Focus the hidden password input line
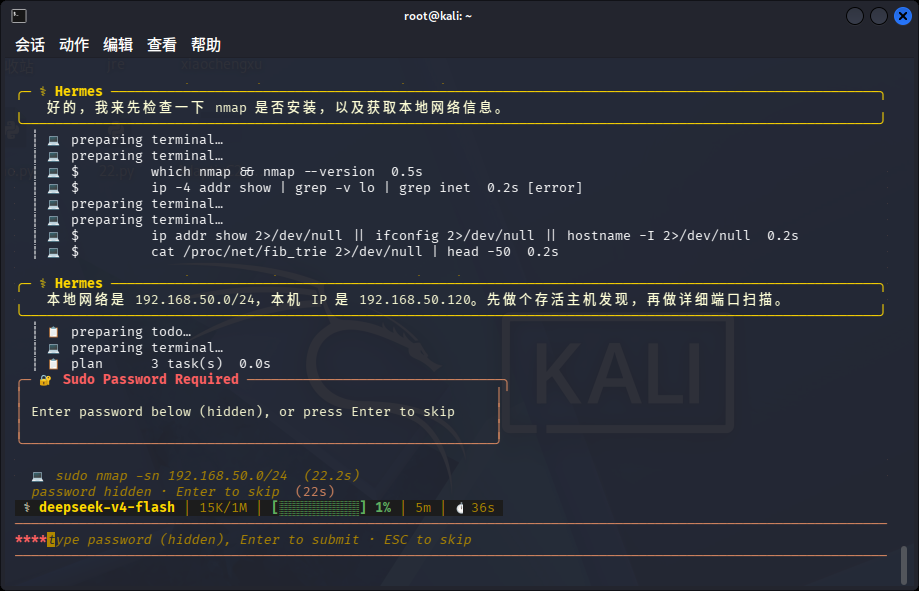 (451, 539)
